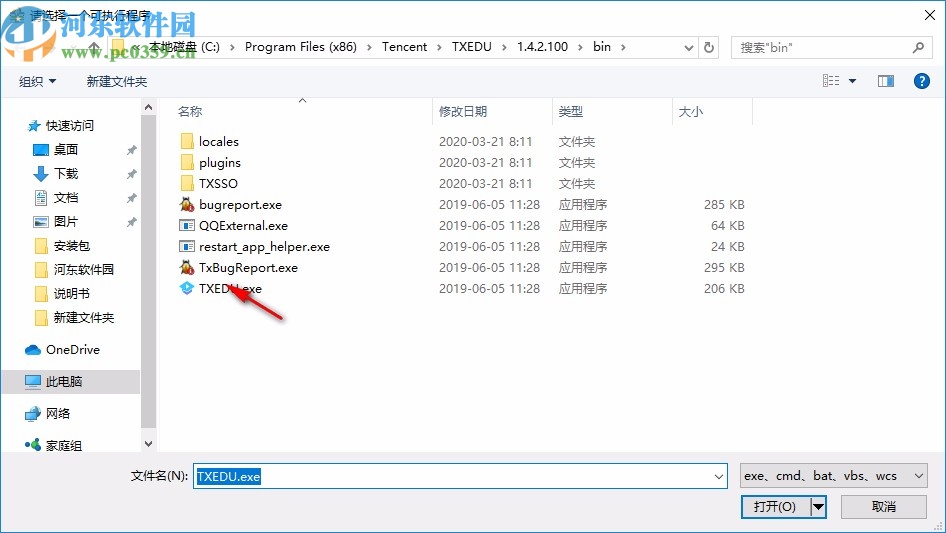Click the Downloads (下载) arrow icon
This screenshot has width=946, height=533.
(x=40, y=174)
